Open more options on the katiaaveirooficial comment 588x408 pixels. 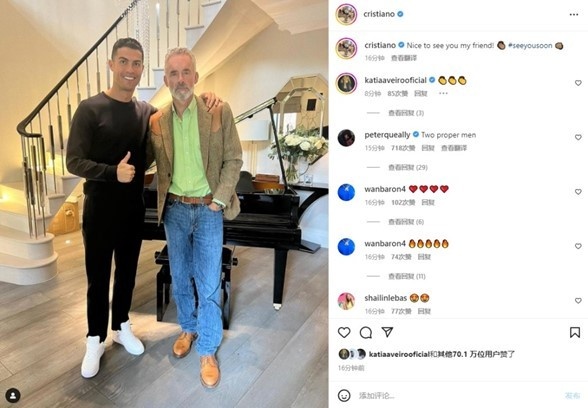[x=443, y=93]
